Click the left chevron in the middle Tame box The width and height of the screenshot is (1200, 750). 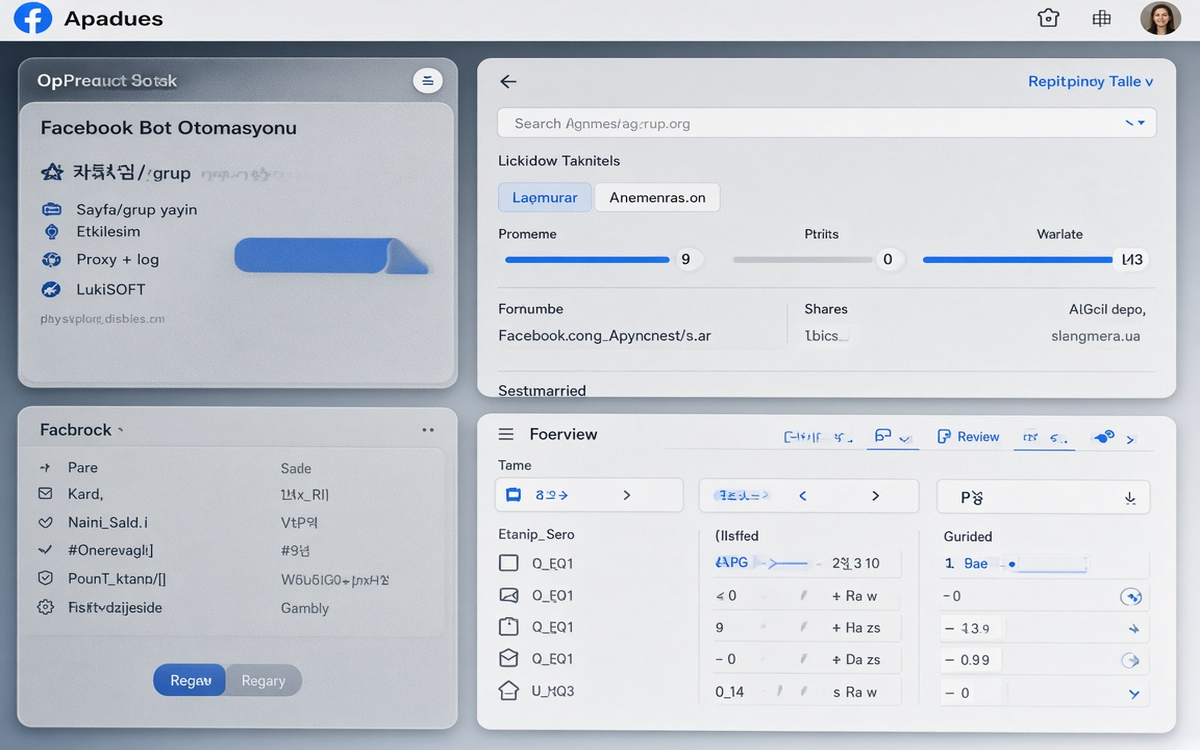click(802, 495)
